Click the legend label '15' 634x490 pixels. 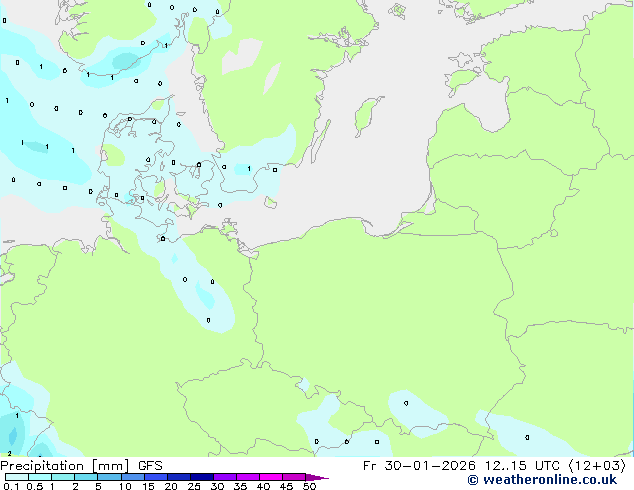pyautogui.click(x=148, y=486)
